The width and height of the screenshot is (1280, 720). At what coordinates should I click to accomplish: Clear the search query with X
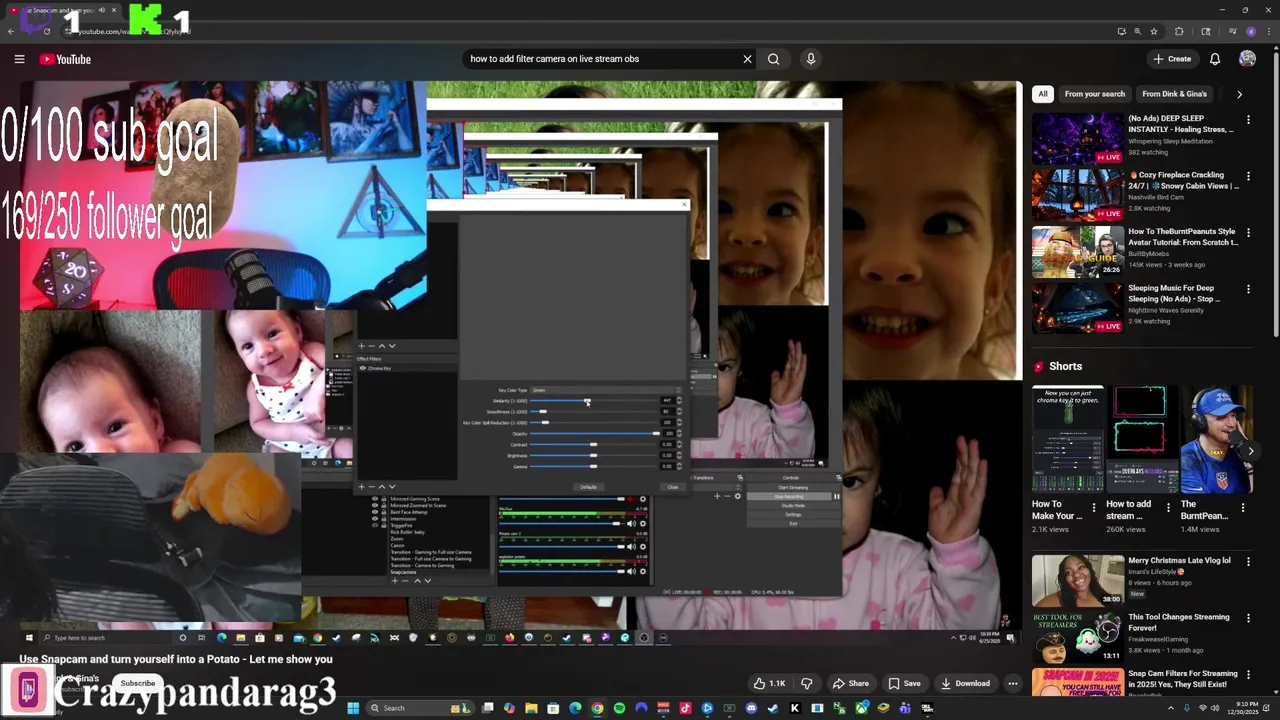[747, 59]
